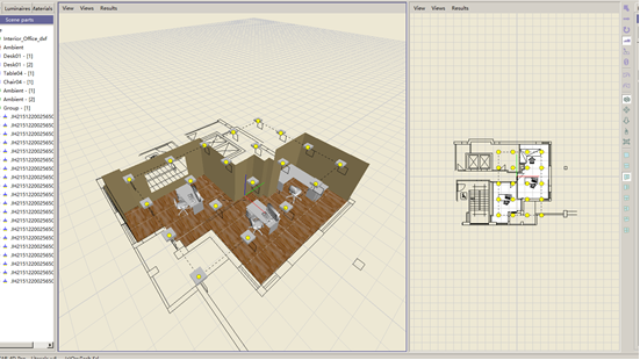Click right arrow of scene tree horizontal scrollbar
The image size is (640, 360).
click(50, 345)
